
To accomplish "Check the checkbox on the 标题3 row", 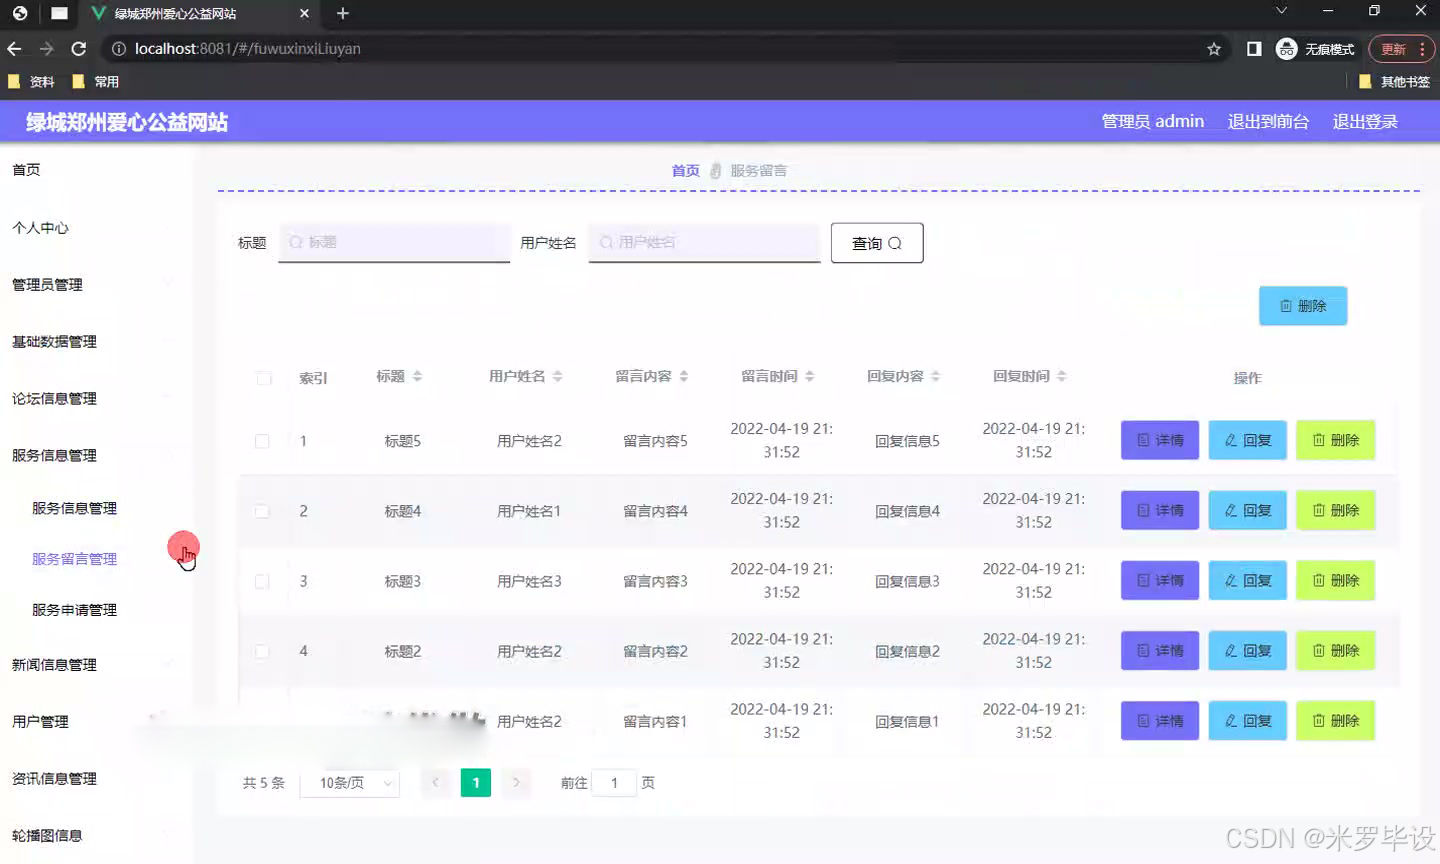I will (262, 580).
